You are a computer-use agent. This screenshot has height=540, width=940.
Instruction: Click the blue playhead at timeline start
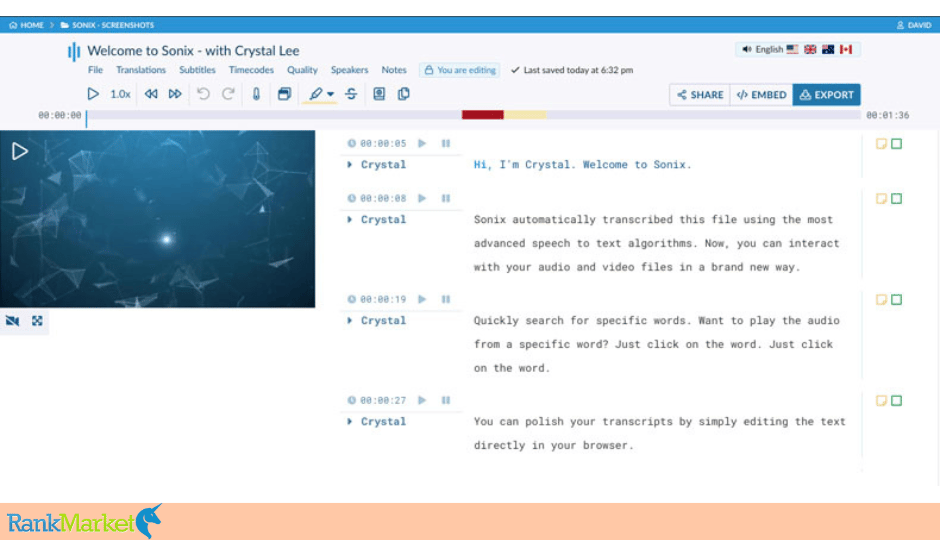[86, 118]
